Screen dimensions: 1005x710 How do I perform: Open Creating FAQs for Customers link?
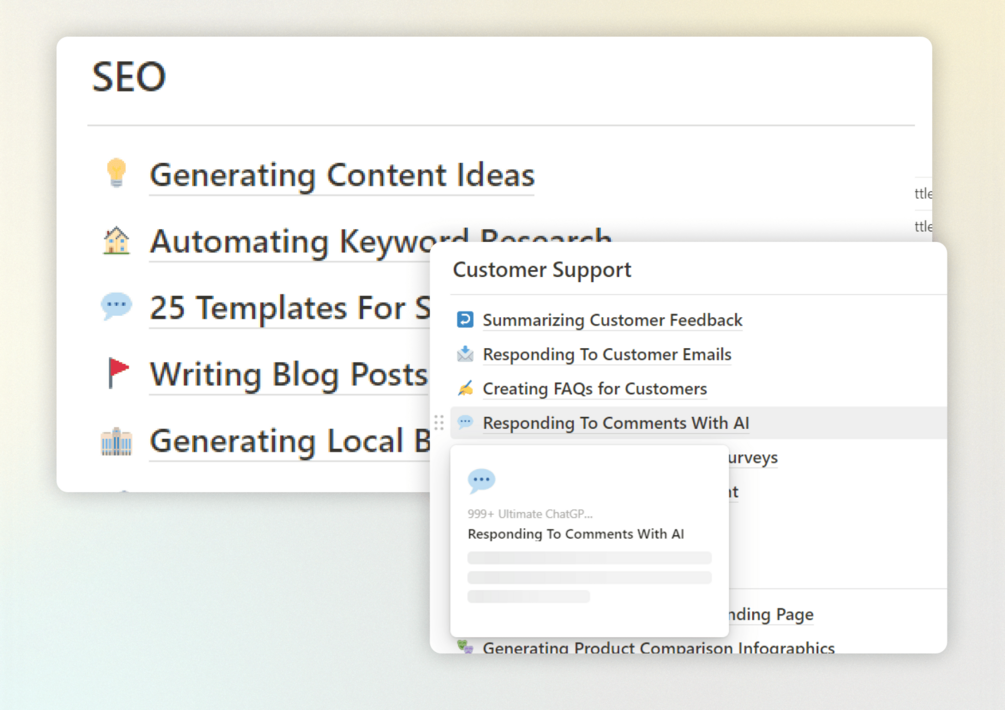595,388
